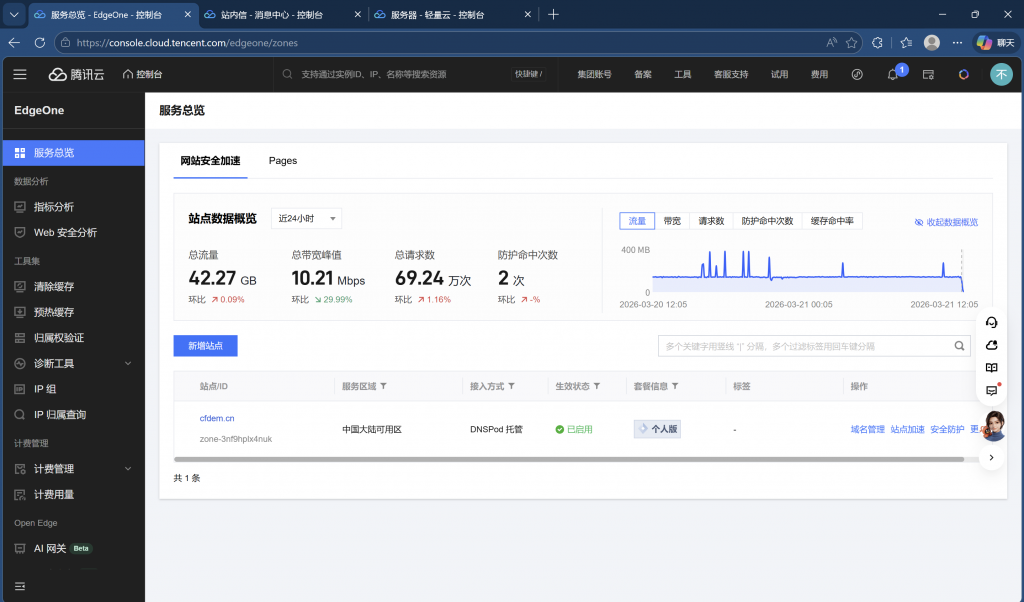Image resolution: width=1024 pixels, height=602 pixels.
Task: Switch to the Pages tab
Action: click(283, 161)
